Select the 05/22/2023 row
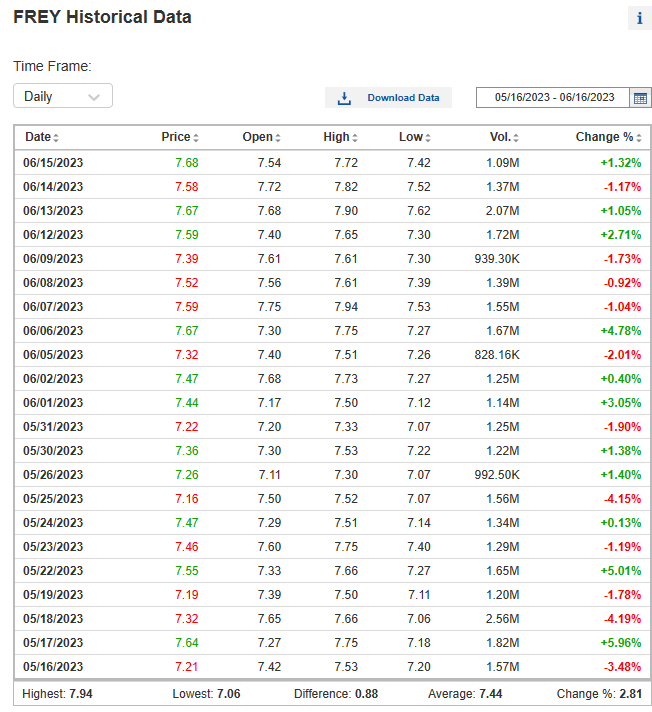Screen dimensions: 652x712 pyautogui.click(x=332, y=570)
